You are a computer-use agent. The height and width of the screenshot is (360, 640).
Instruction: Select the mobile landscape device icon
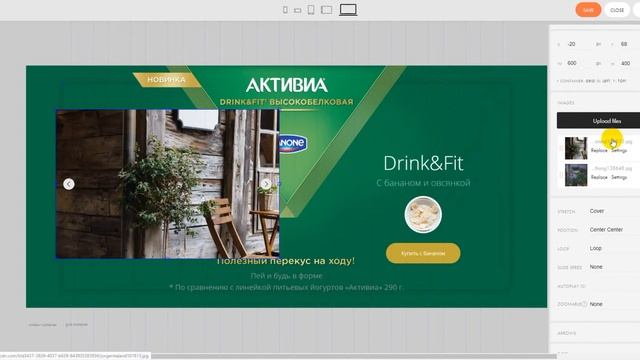point(298,10)
